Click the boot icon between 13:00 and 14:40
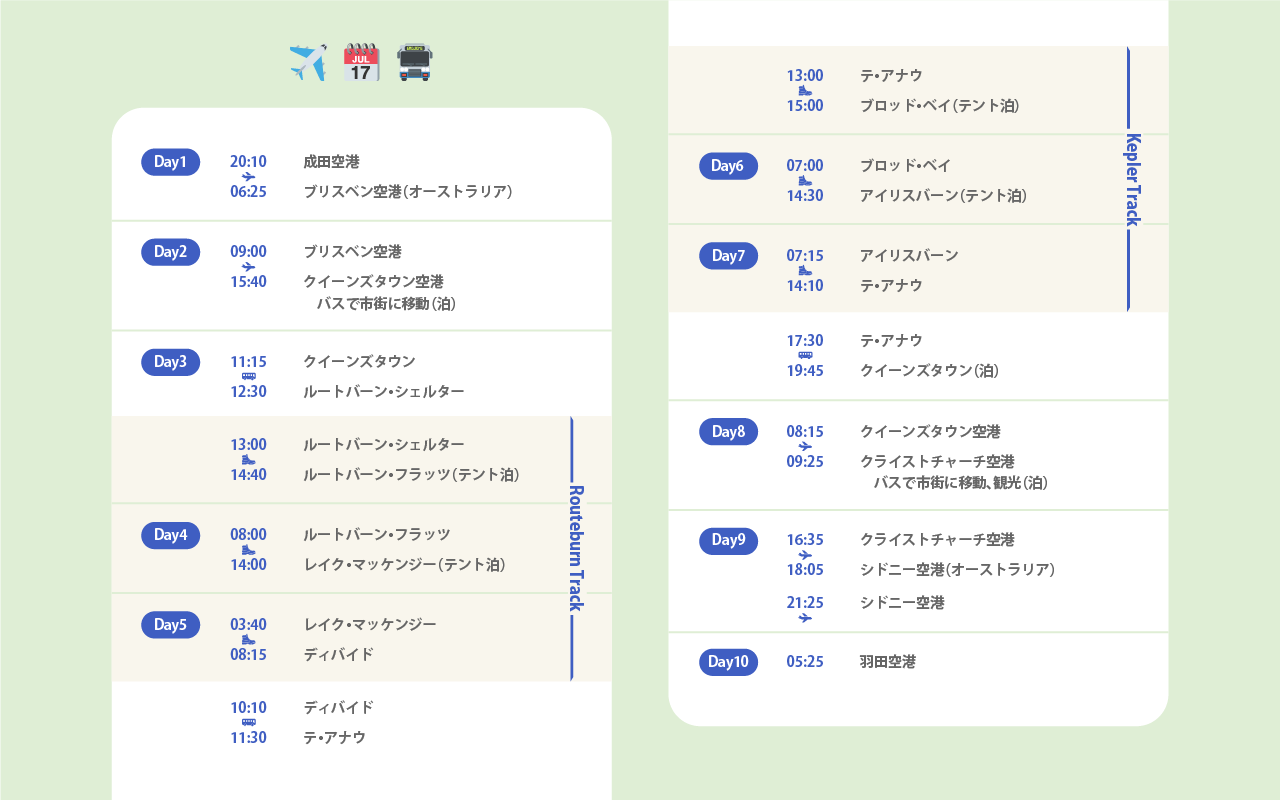This screenshot has height=800, width=1280. (248, 460)
